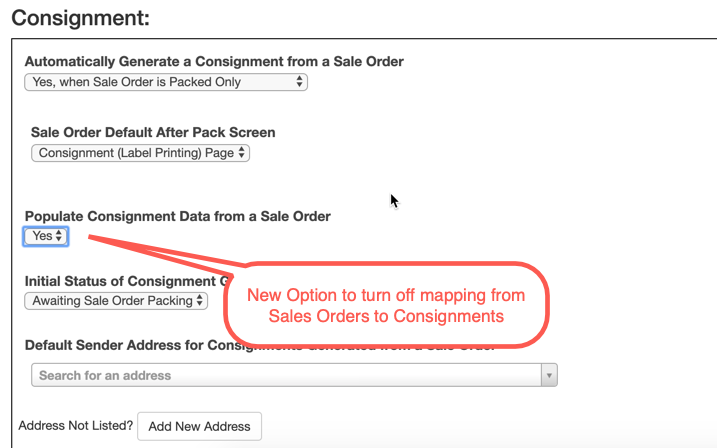Click "Sale Order Default After Pack Screen" label

153,132
